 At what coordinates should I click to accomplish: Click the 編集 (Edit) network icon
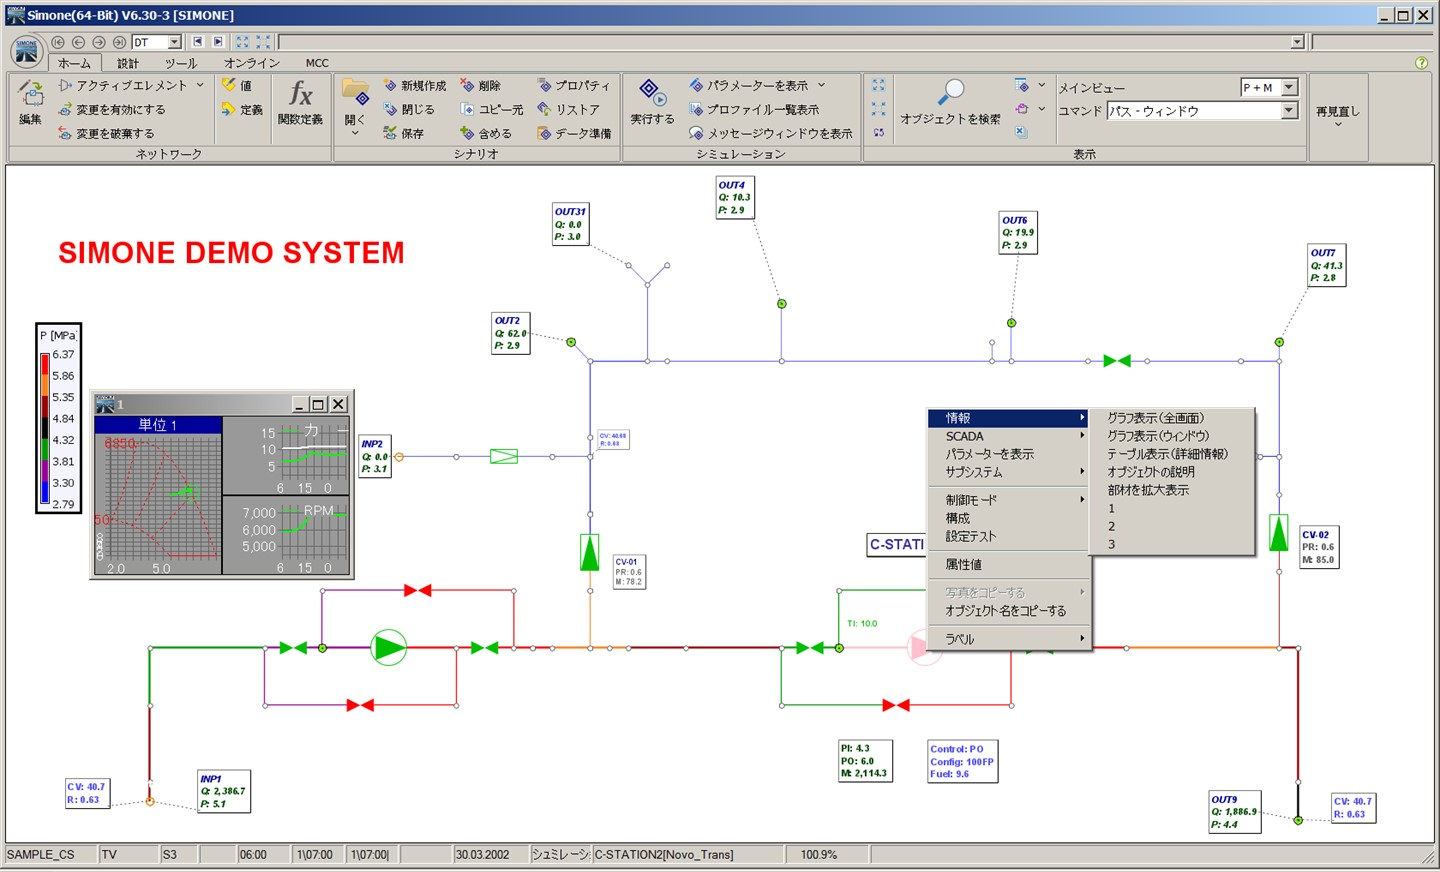(x=31, y=103)
